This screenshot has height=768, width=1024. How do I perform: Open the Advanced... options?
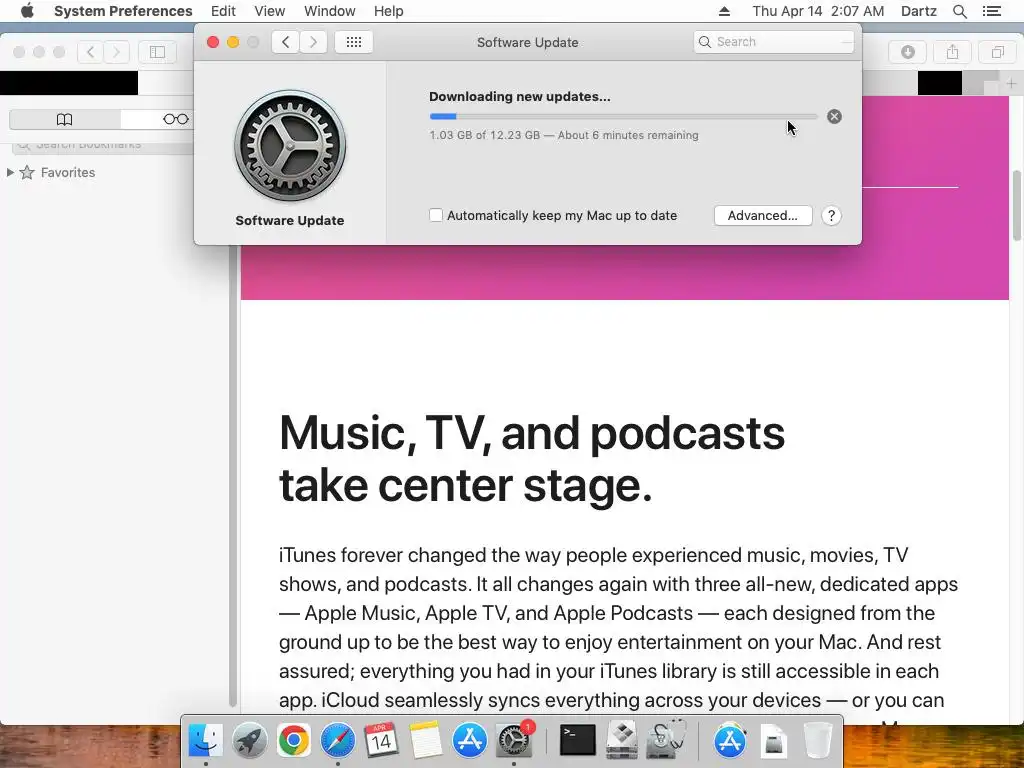click(x=763, y=216)
